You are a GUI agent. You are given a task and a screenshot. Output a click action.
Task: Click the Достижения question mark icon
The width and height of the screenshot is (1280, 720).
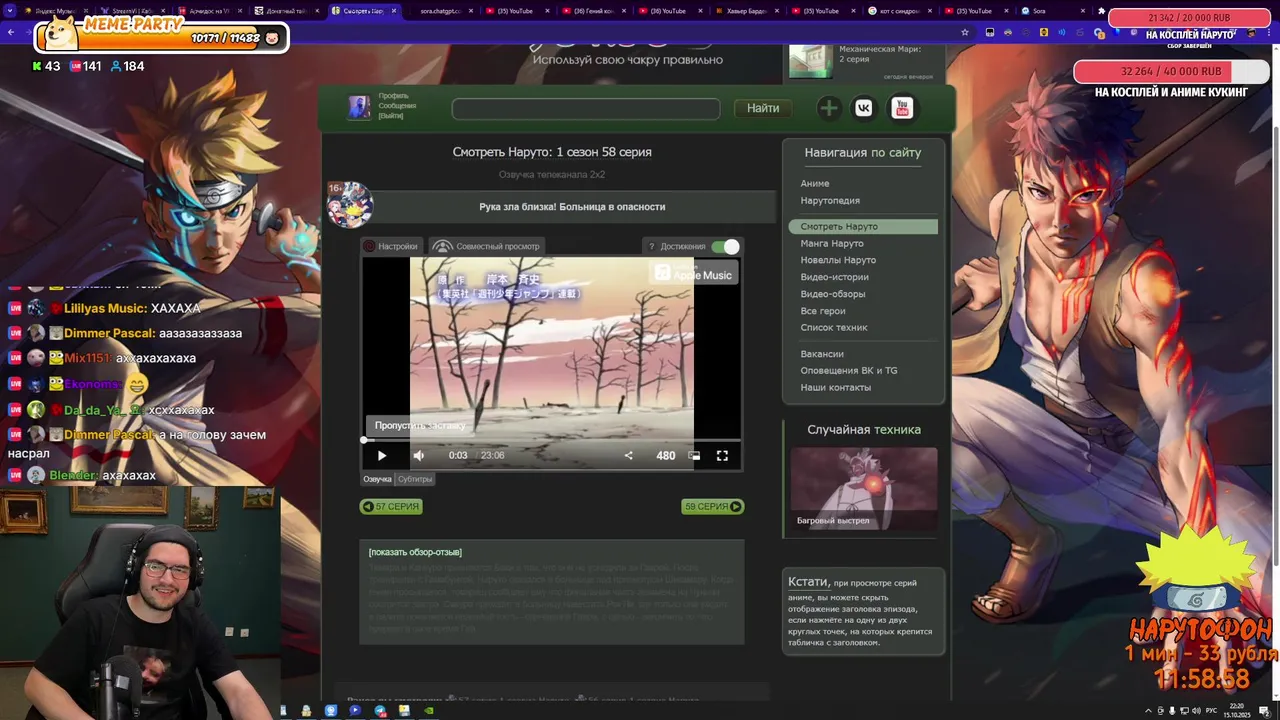[x=652, y=246]
